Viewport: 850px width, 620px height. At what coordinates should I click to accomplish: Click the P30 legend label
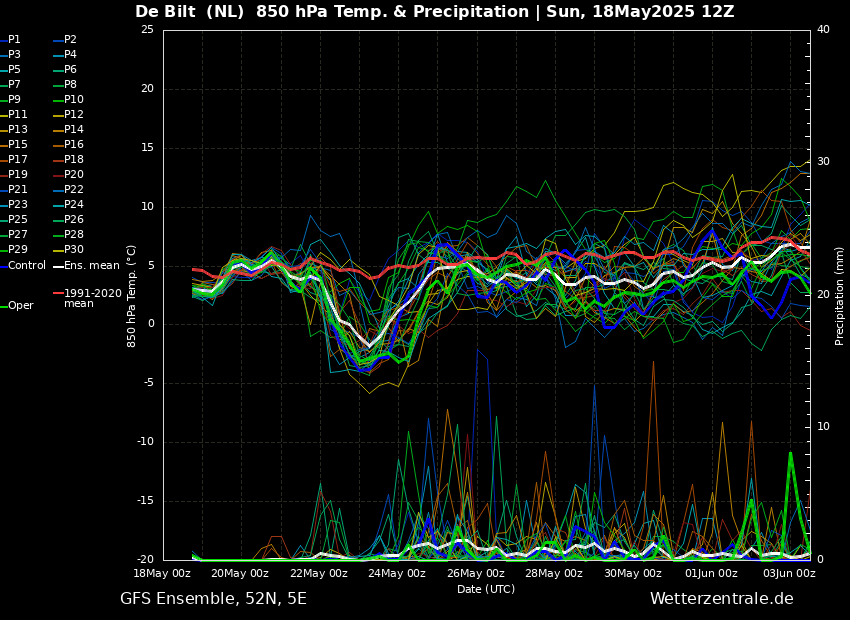[74, 250]
